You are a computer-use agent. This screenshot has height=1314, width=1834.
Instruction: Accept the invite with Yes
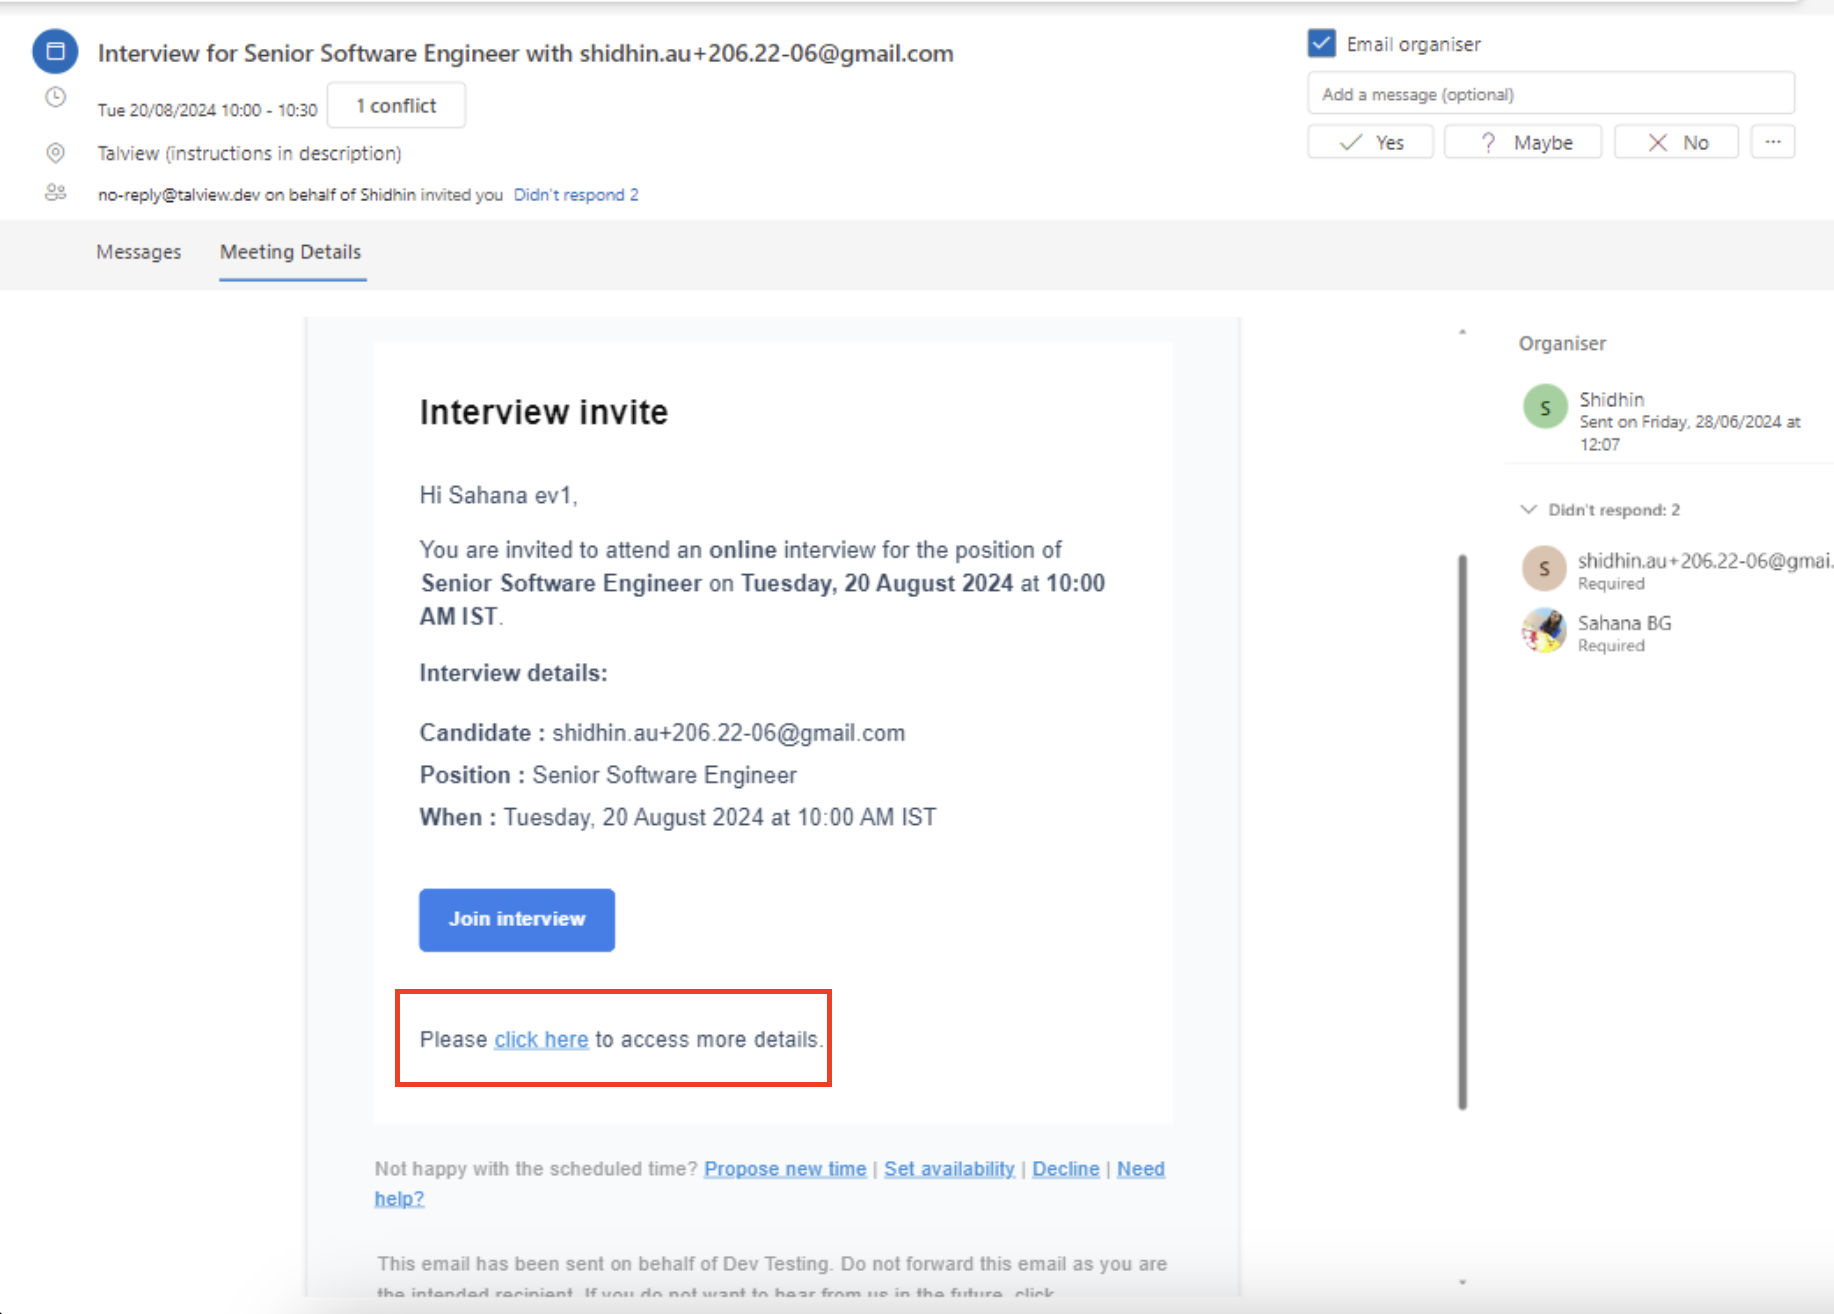(1370, 141)
